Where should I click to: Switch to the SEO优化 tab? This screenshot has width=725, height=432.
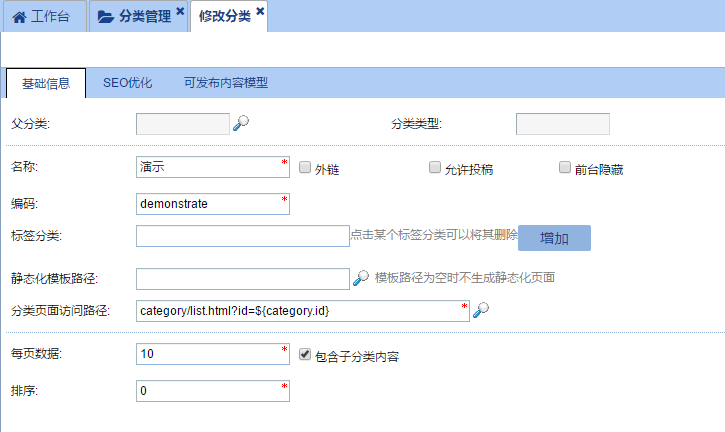(x=127, y=83)
